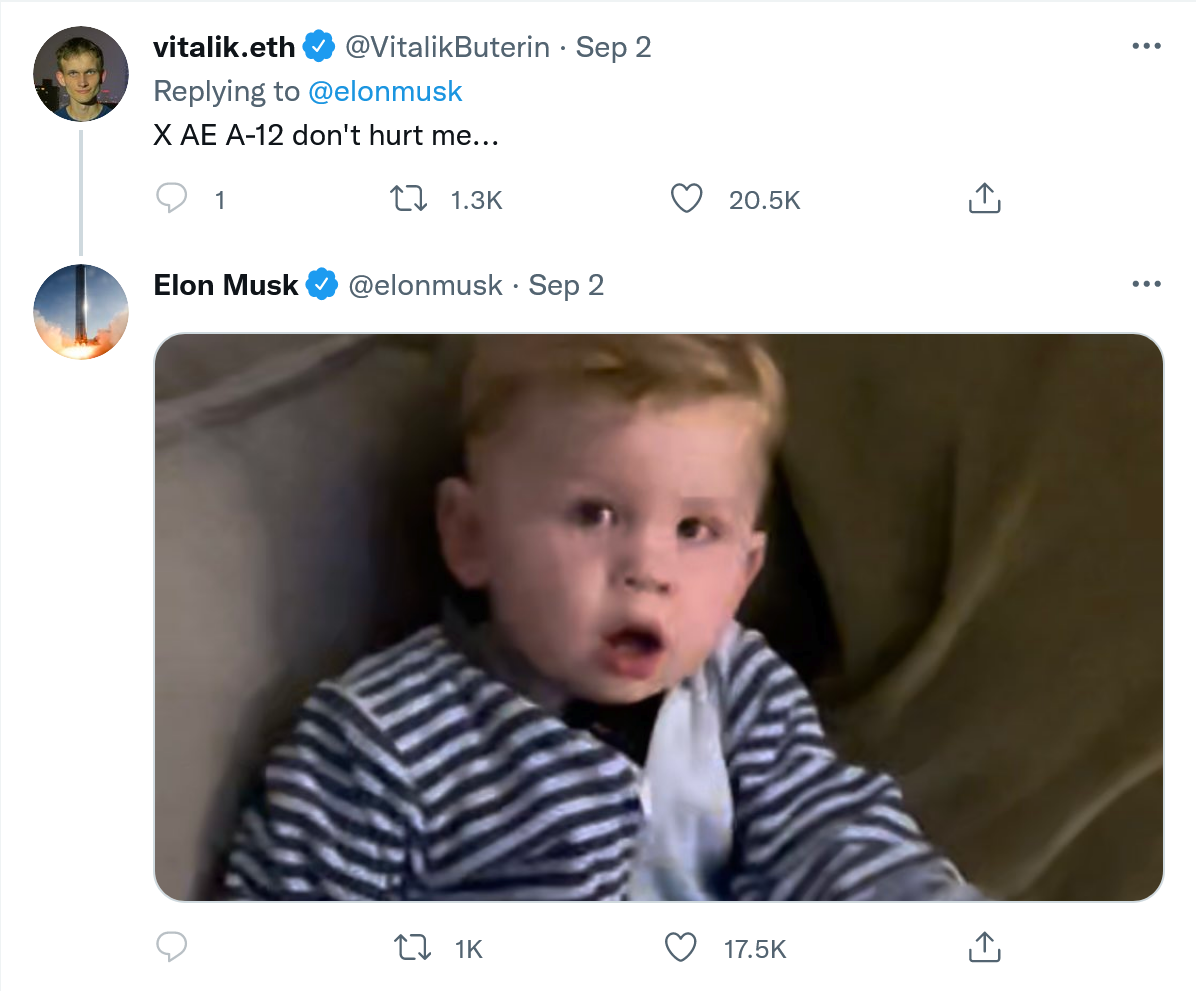Screen dimensions: 1196x991
Task: Open Elon Musk's rocket profile picture
Action: (x=81, y=311)
